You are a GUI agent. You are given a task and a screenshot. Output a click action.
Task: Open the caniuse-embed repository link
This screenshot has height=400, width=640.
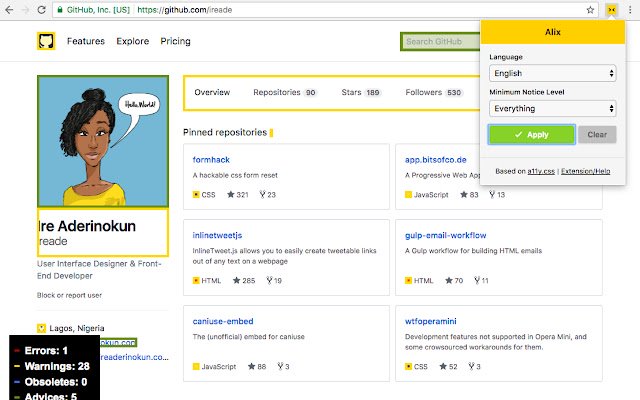pos(223,321)
